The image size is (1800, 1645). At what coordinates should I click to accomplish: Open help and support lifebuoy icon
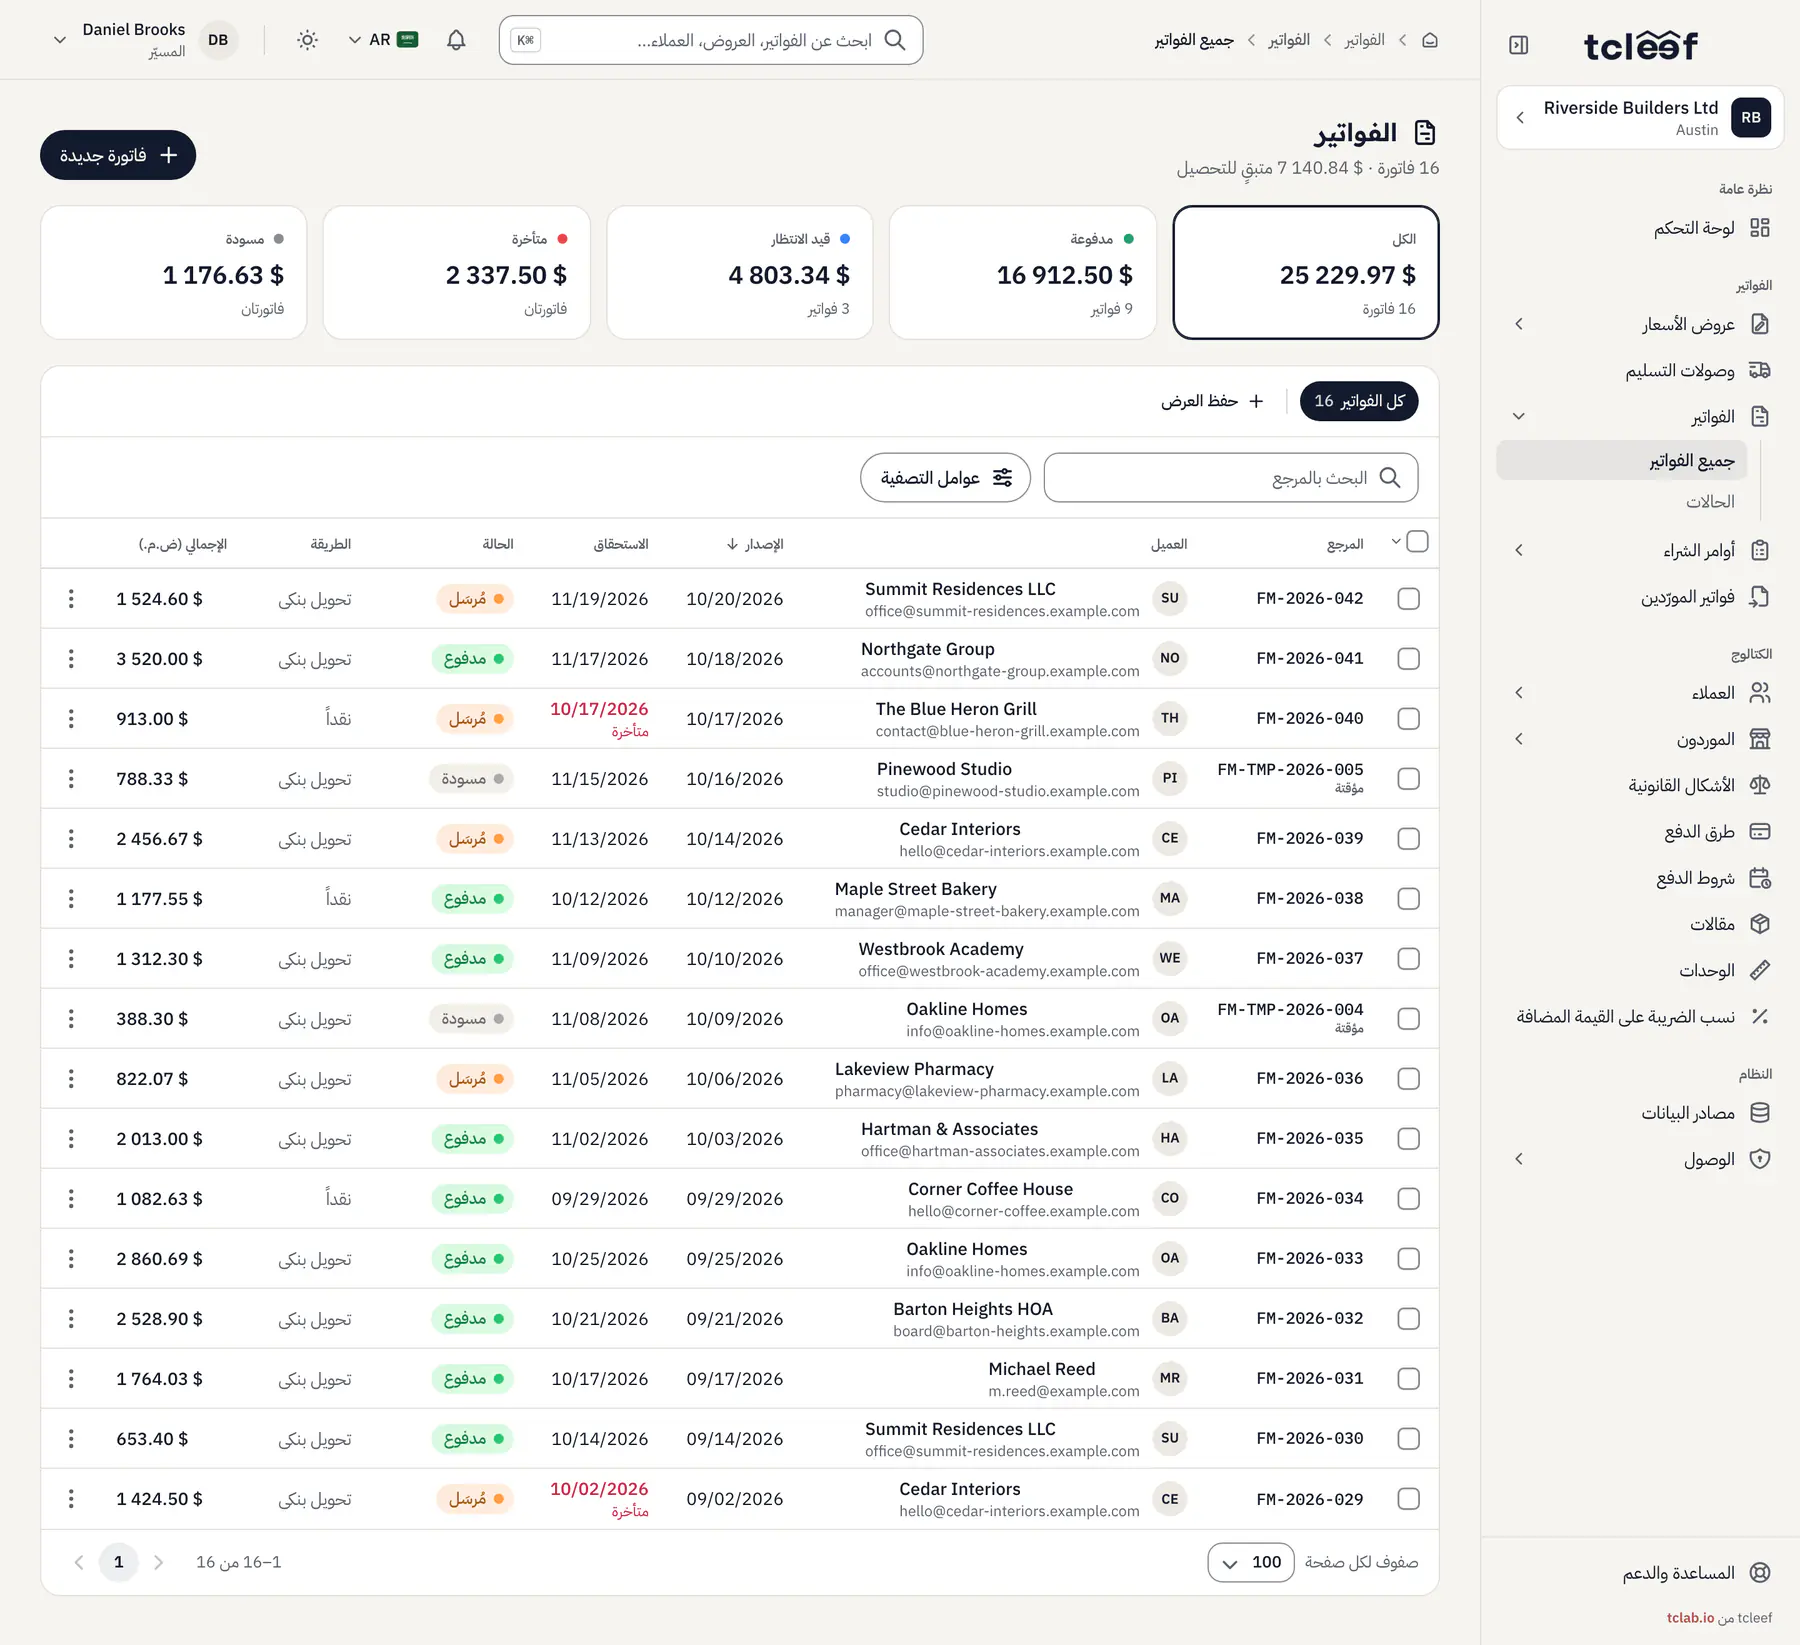tap(1760, 1573)
